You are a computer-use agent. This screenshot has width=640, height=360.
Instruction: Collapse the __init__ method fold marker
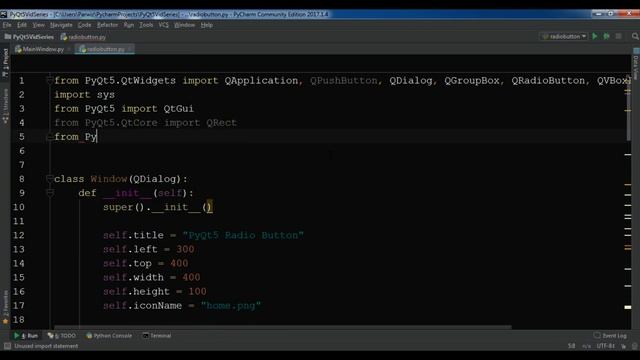50,192
